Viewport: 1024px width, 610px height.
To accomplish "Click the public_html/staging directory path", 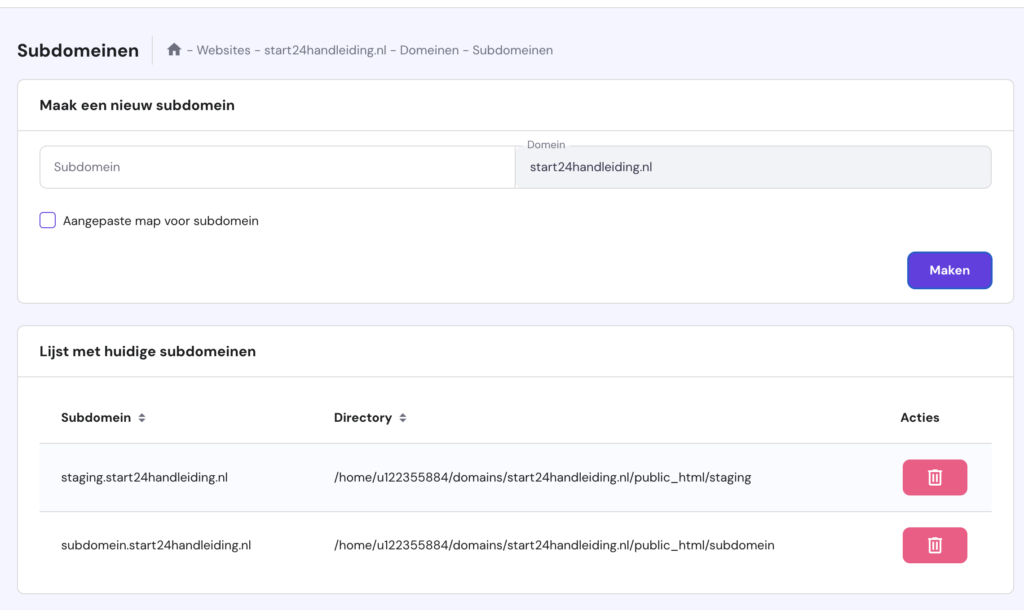I will (542, 478).
